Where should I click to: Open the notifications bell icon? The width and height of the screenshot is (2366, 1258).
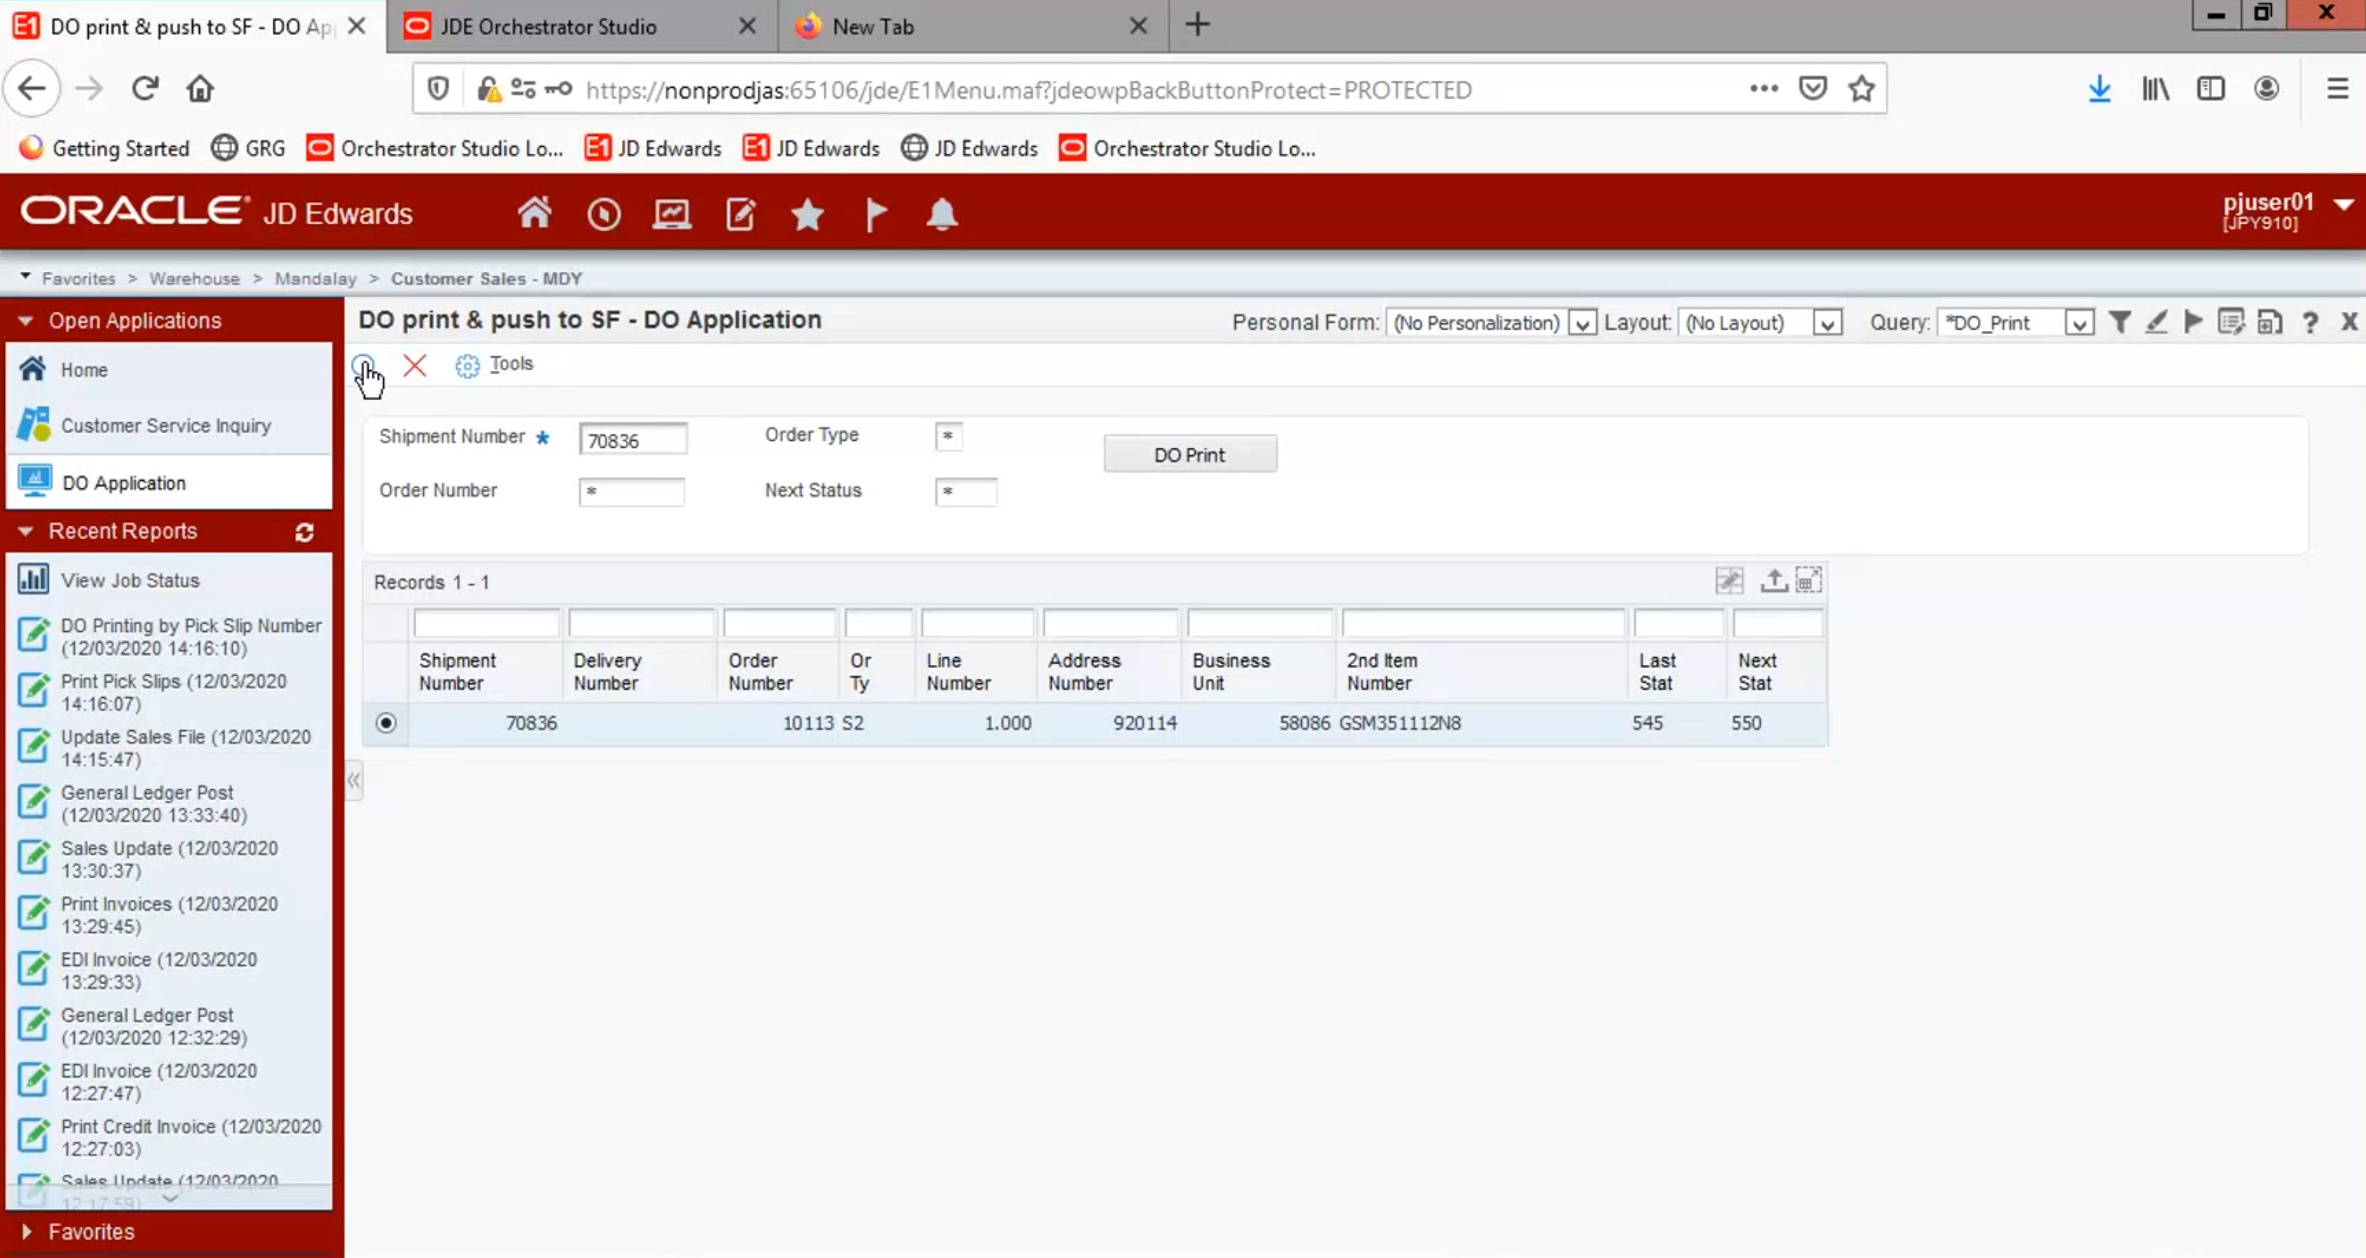click(941, 214)
